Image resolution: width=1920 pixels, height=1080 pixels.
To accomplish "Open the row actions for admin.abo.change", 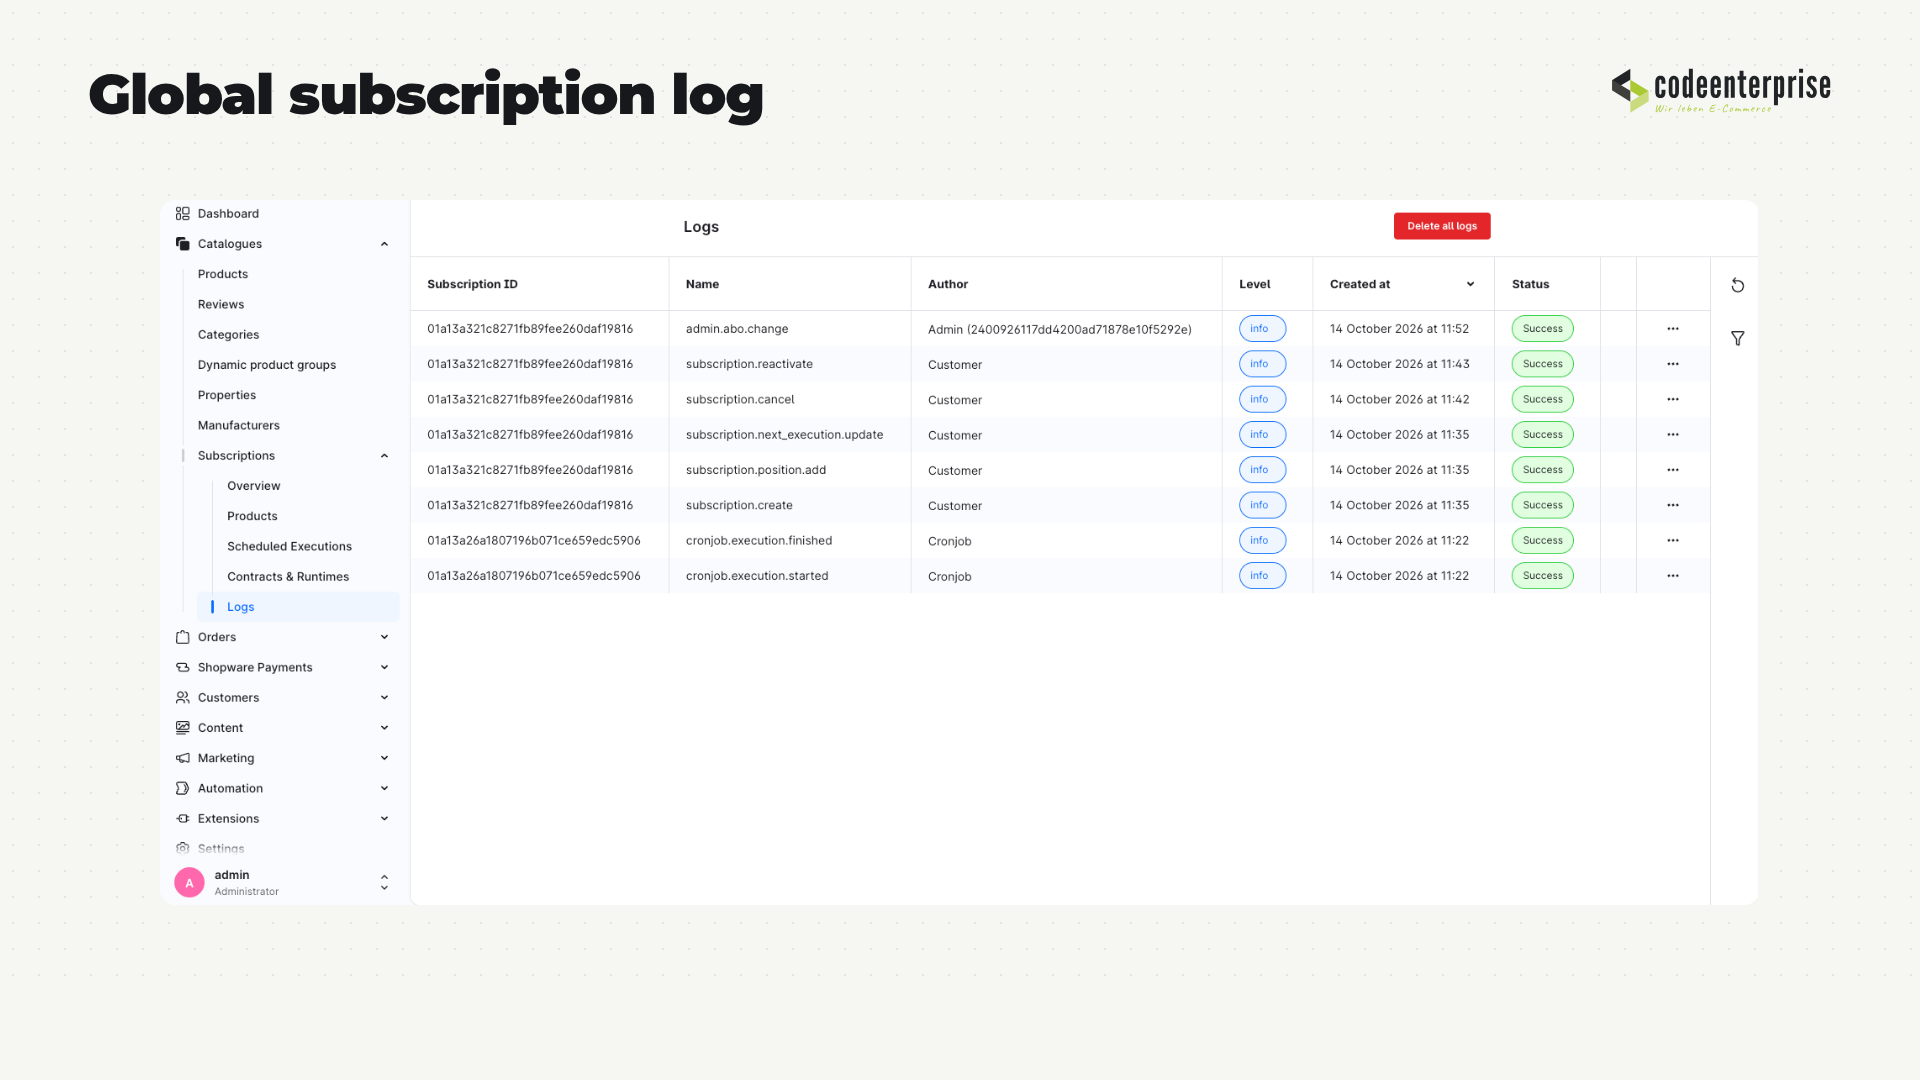I will tap(1673, 328).
